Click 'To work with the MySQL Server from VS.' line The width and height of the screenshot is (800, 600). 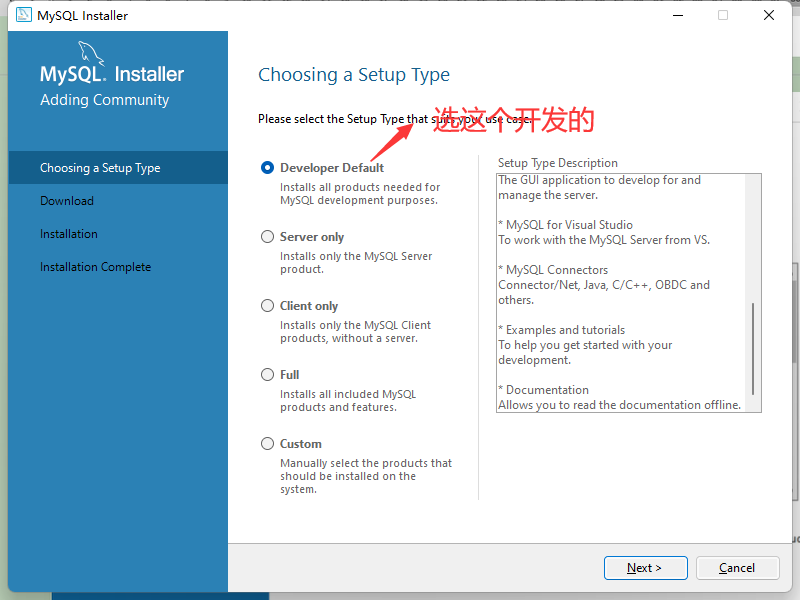[x=604, y=240]
